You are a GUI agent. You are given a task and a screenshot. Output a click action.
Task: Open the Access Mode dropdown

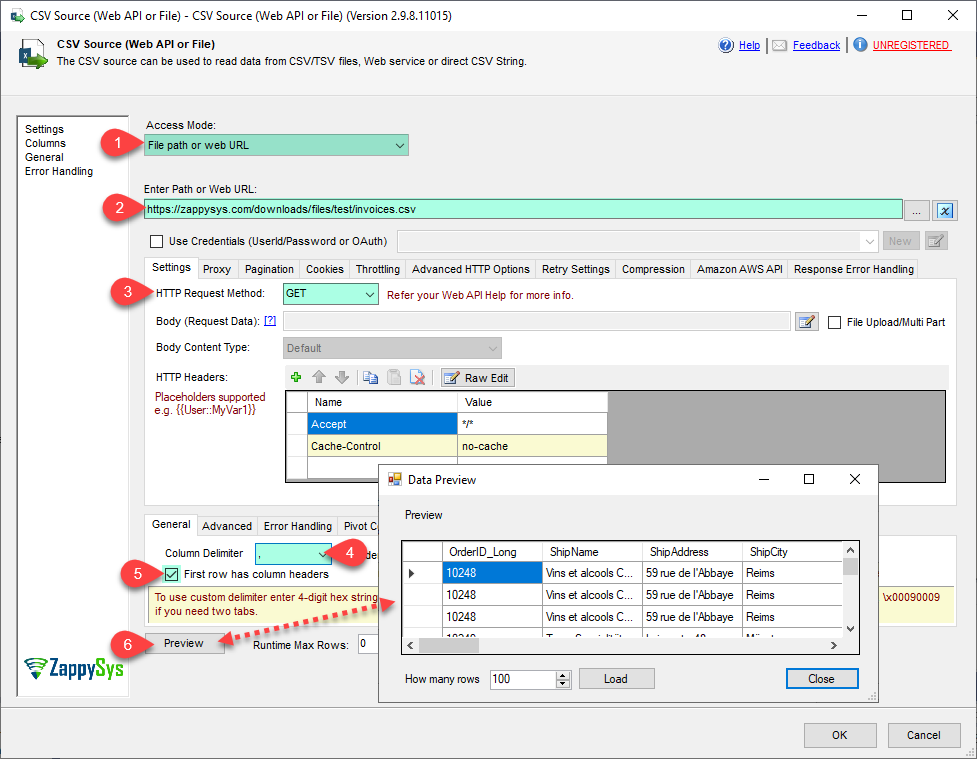[x=276, y=145]
